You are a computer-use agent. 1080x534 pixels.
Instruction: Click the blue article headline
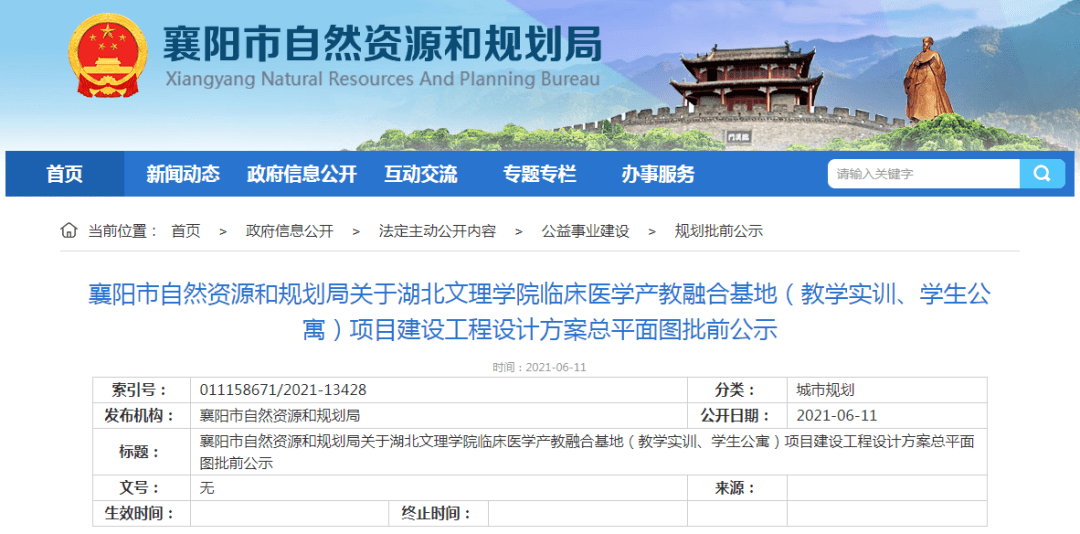pyautogui.click(x=539, y=312)
